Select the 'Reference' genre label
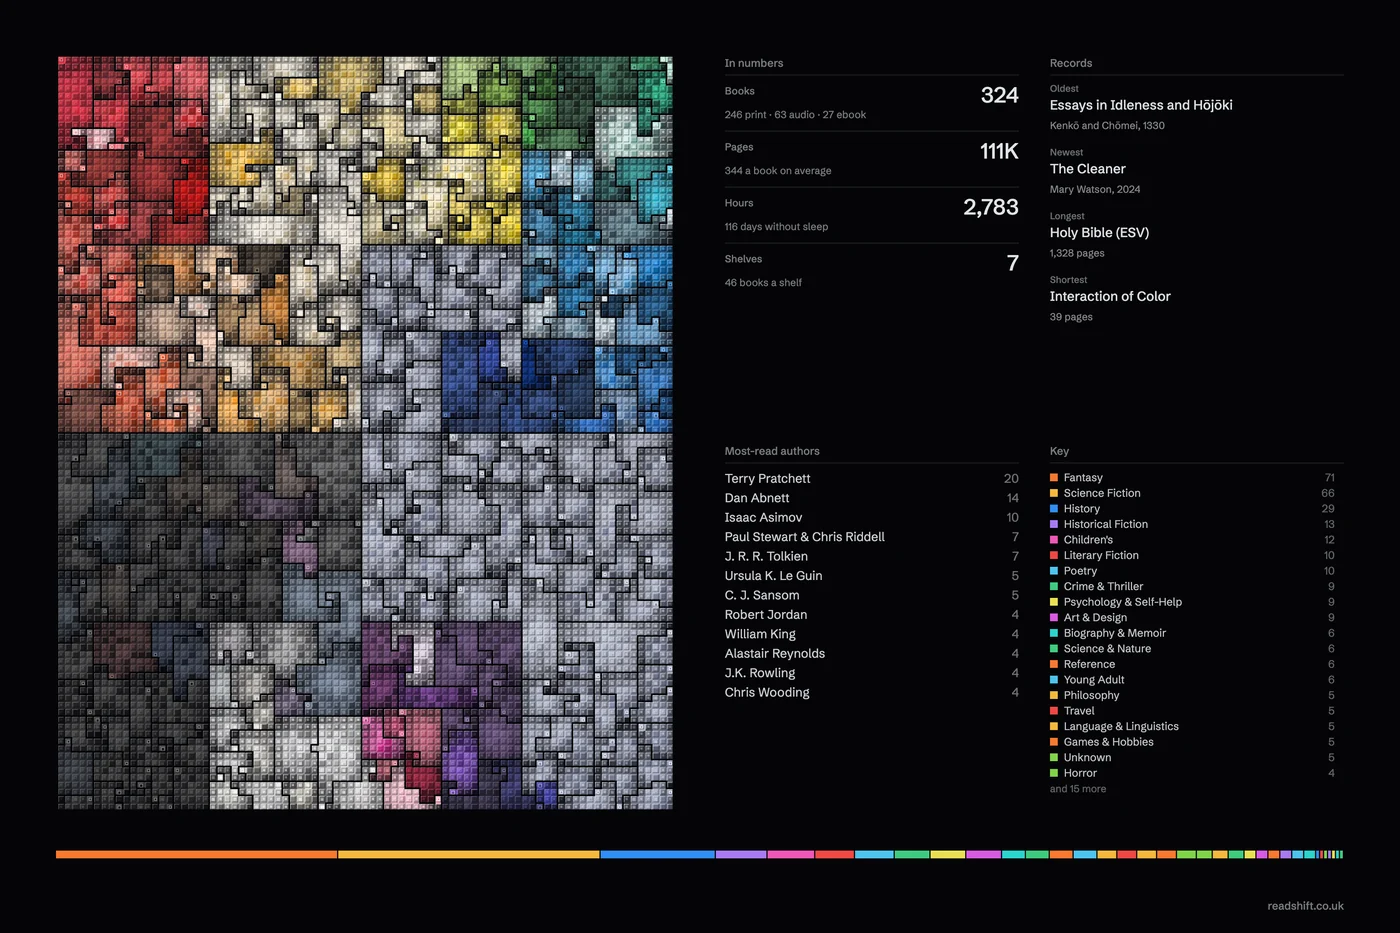 [1089, 664]
